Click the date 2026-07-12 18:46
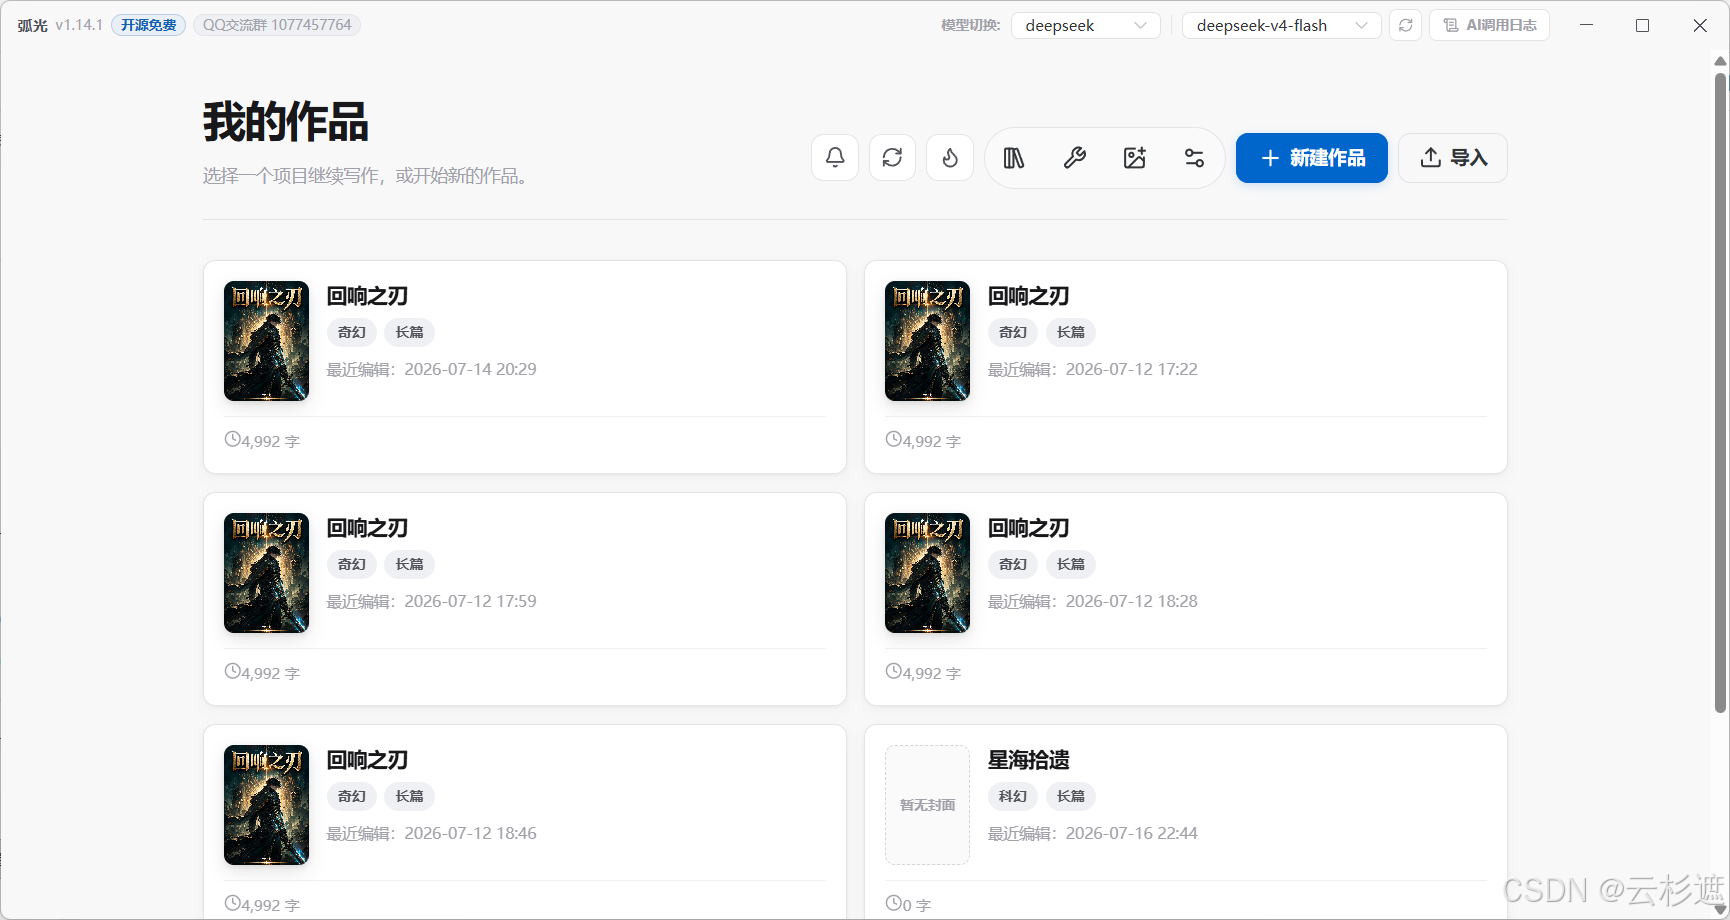Image resolution: width=1730 pixels, height=920 pixels. tap(471, 833)
